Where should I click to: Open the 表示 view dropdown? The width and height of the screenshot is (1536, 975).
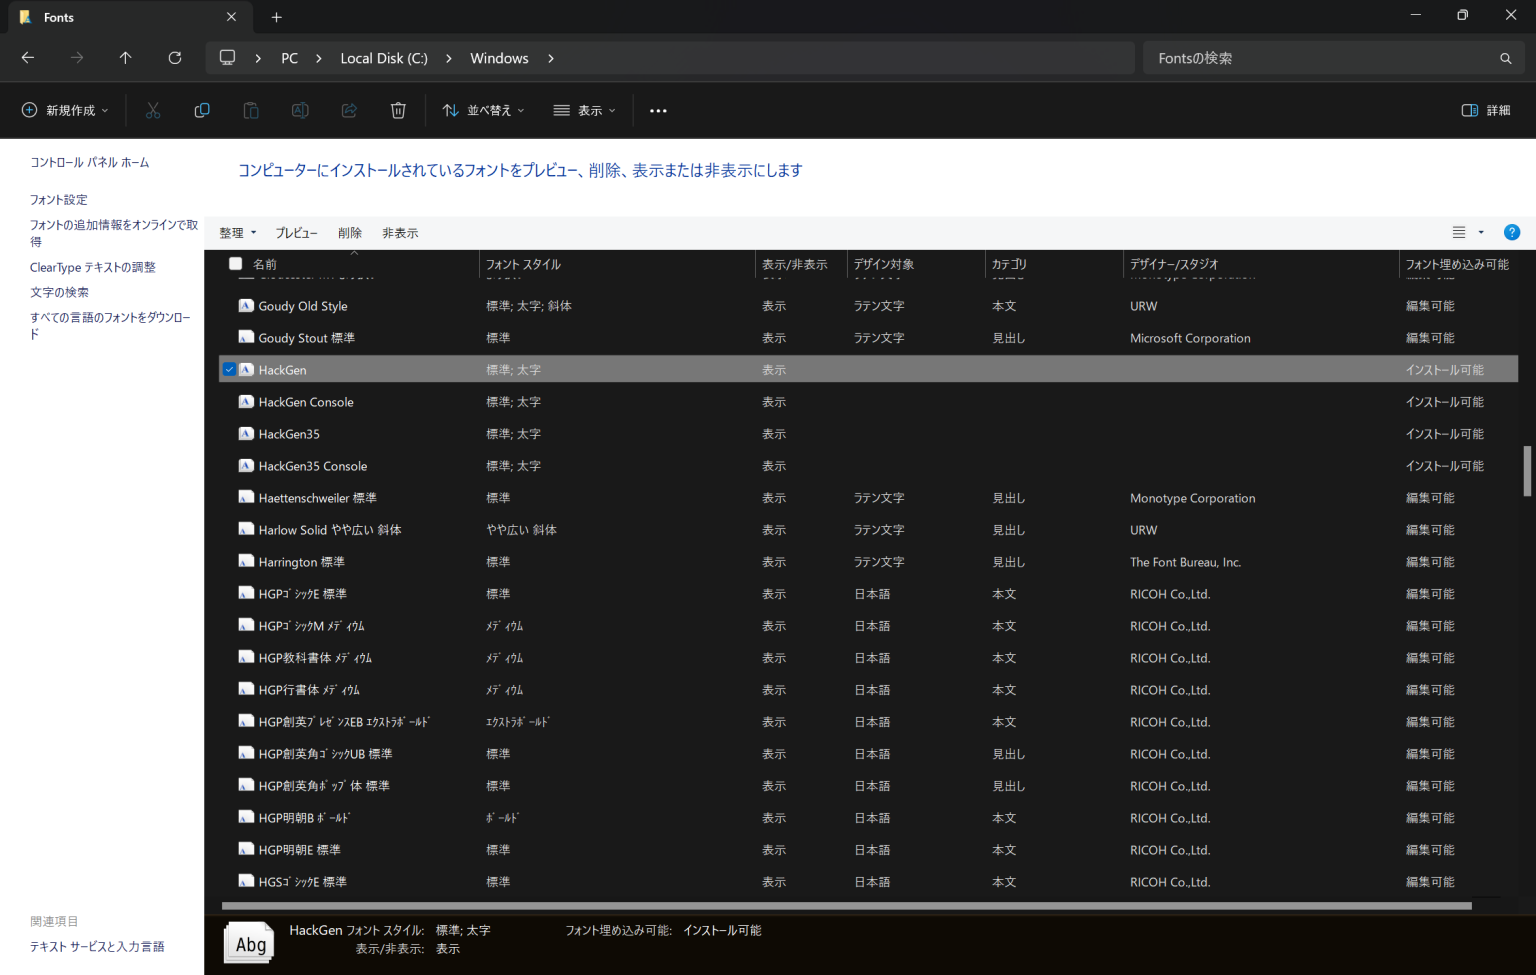(585, 110)
